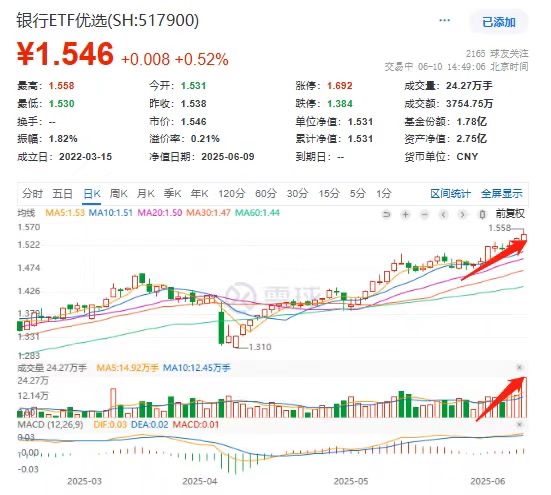Click the 振幅 value 1.82%
Viewport: 551px width, 495px height.
63,139
